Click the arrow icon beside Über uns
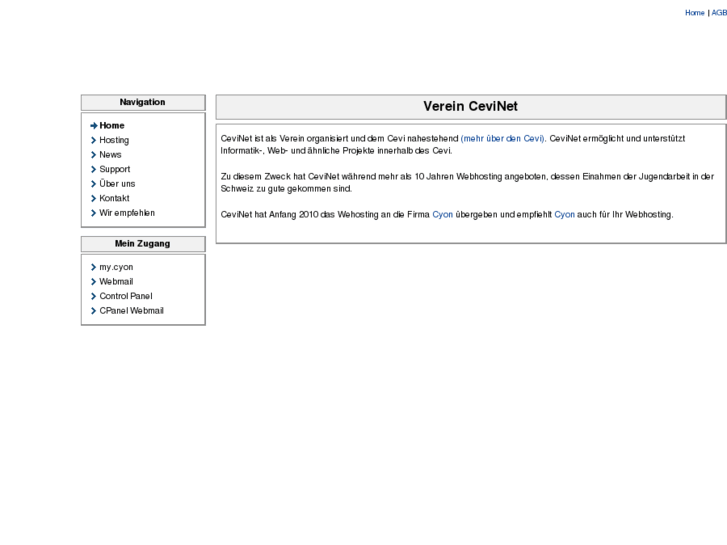Image resolution: width=727 pixels, height=545 pixels. coord(93,184)
